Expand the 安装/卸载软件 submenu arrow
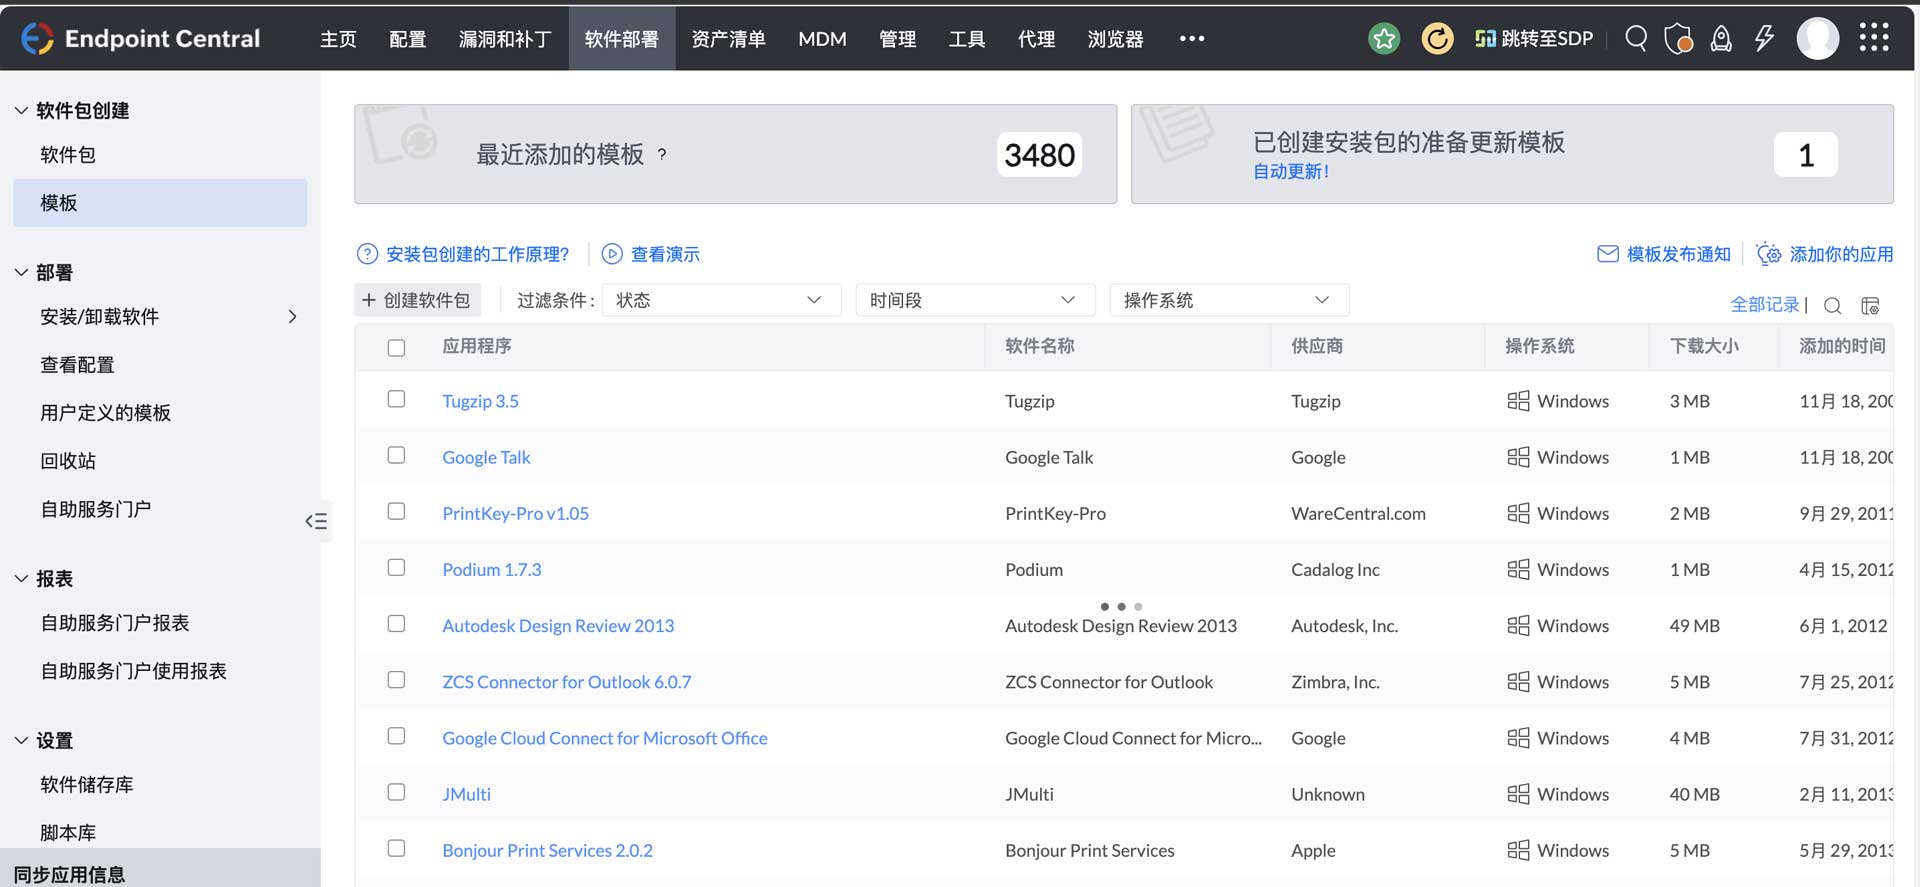This screenshot has height=887, width=1920. tap(292, 317)
